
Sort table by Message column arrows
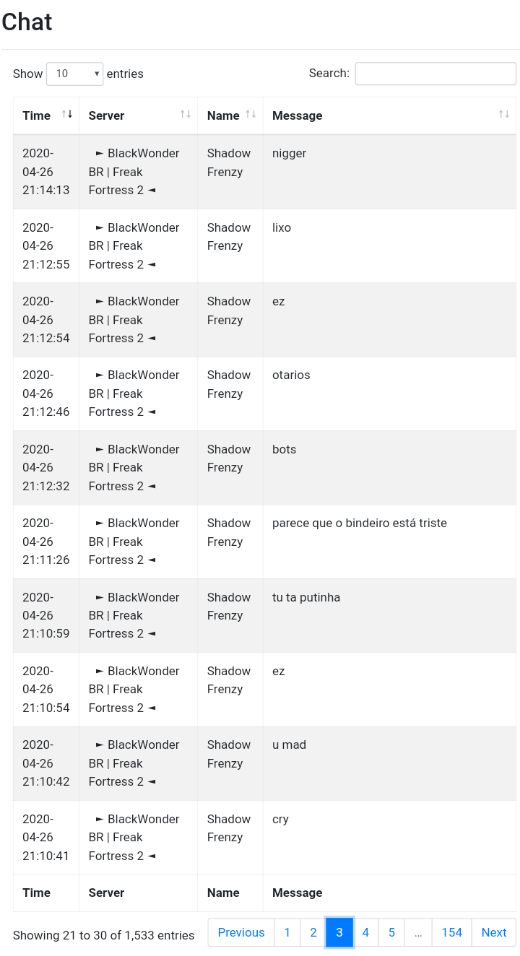[504, 115]
